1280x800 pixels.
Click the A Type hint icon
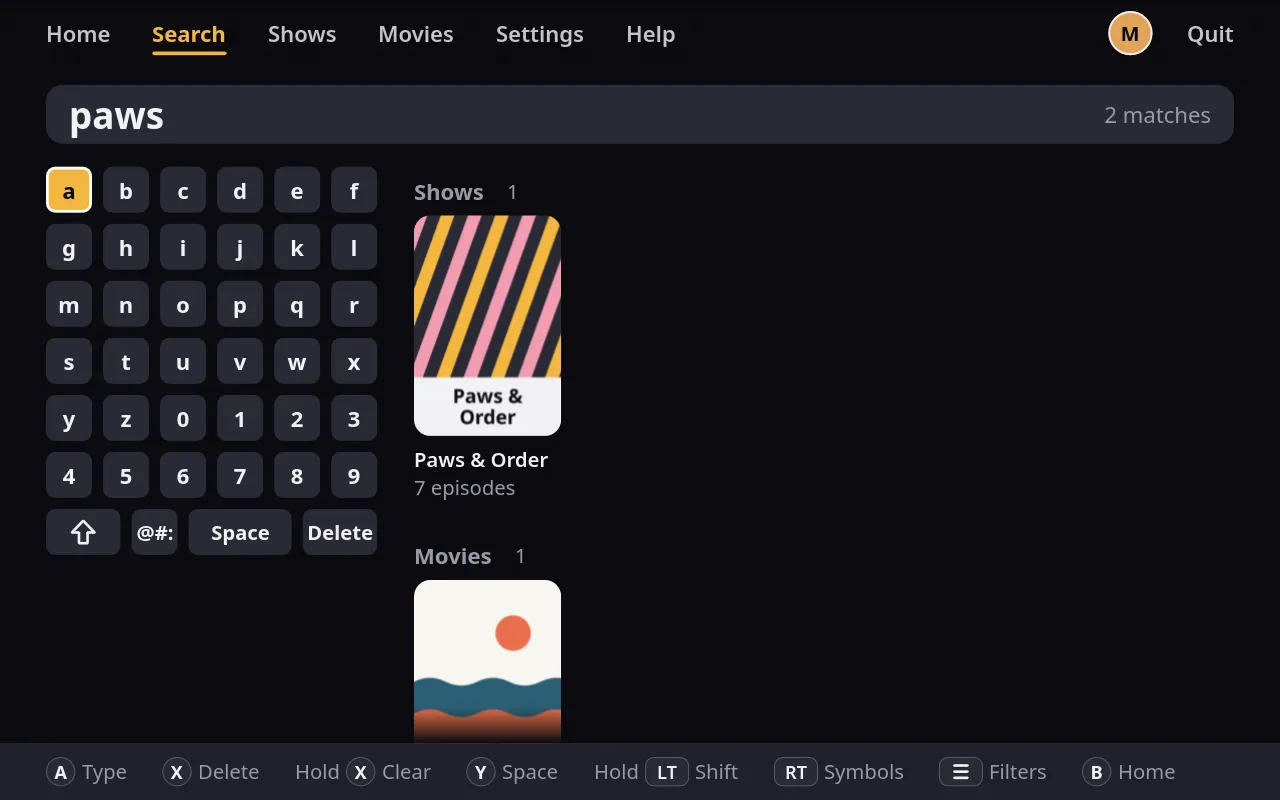click(61, 772)
